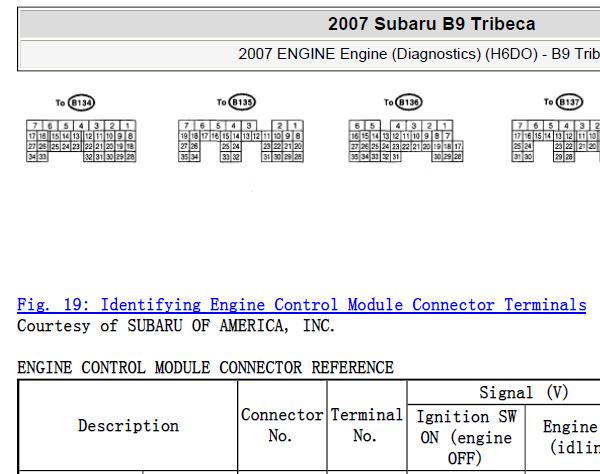Screen dimensions: 600x474
Task: Click the 'Signal (V)' table header
Action: (x=523, y=393)
